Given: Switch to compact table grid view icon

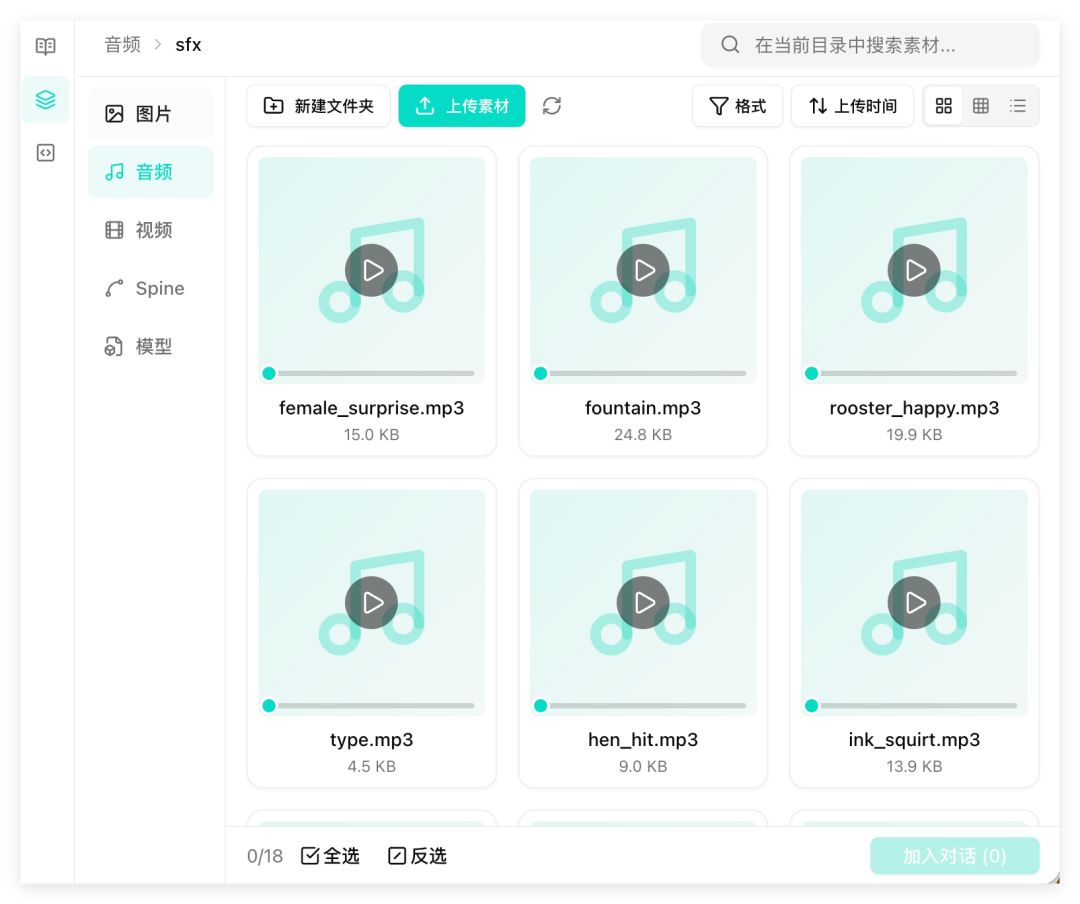Looking at the screenshot, I should pos(981,105).
